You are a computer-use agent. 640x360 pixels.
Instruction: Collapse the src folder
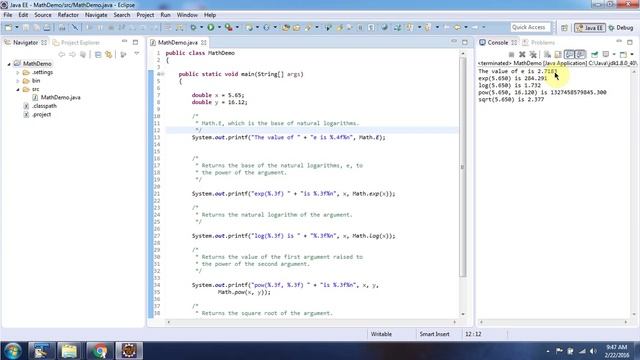[18, 89]
